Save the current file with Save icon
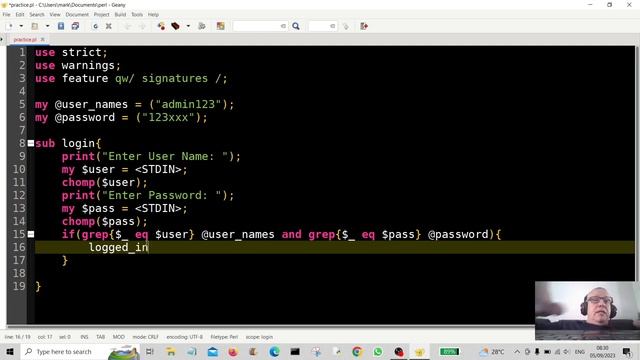Screen dimensions: 640x360 (x=61, y=26)
